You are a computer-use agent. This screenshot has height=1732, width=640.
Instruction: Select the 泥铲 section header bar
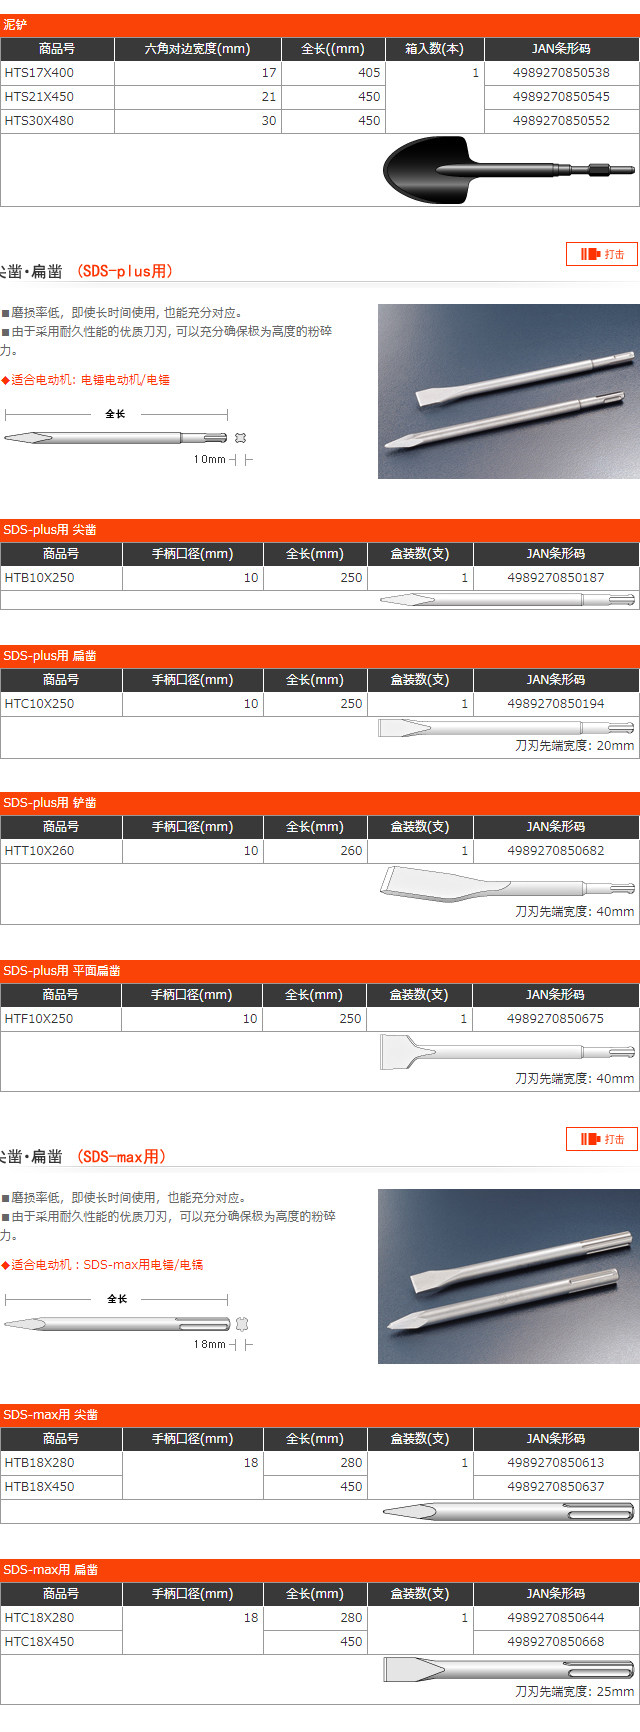(320, 25)
